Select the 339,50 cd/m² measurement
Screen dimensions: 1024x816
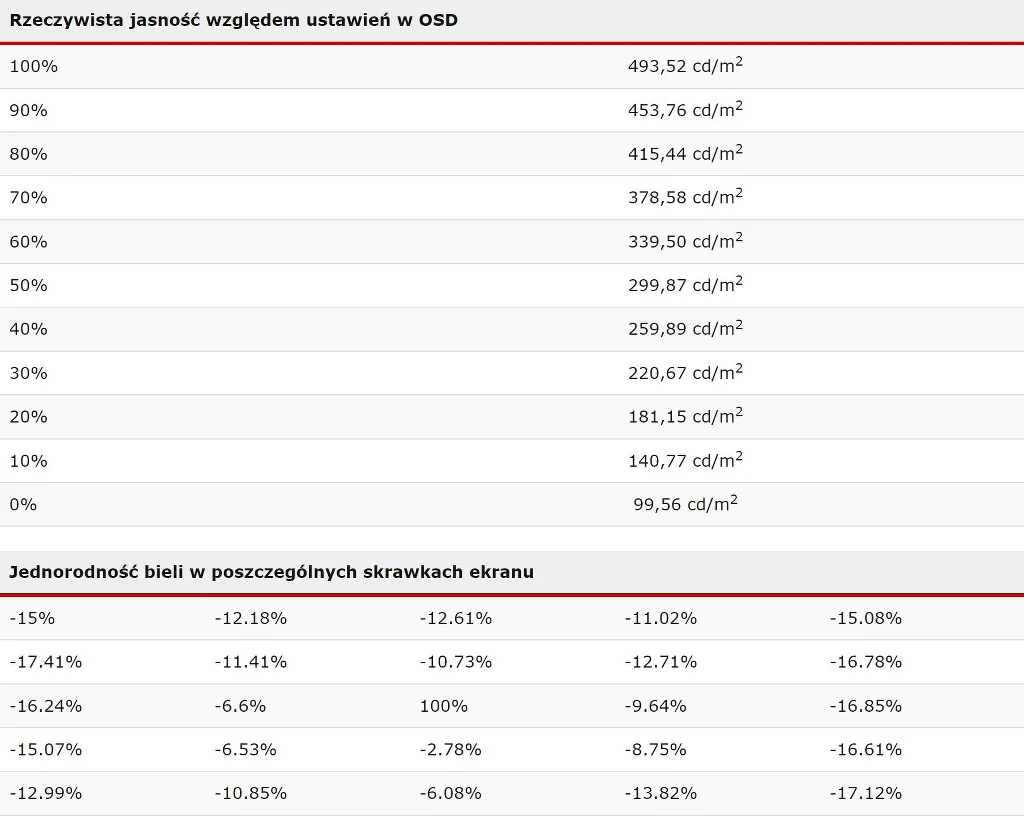pyautogui.click(x=685, y=242)
